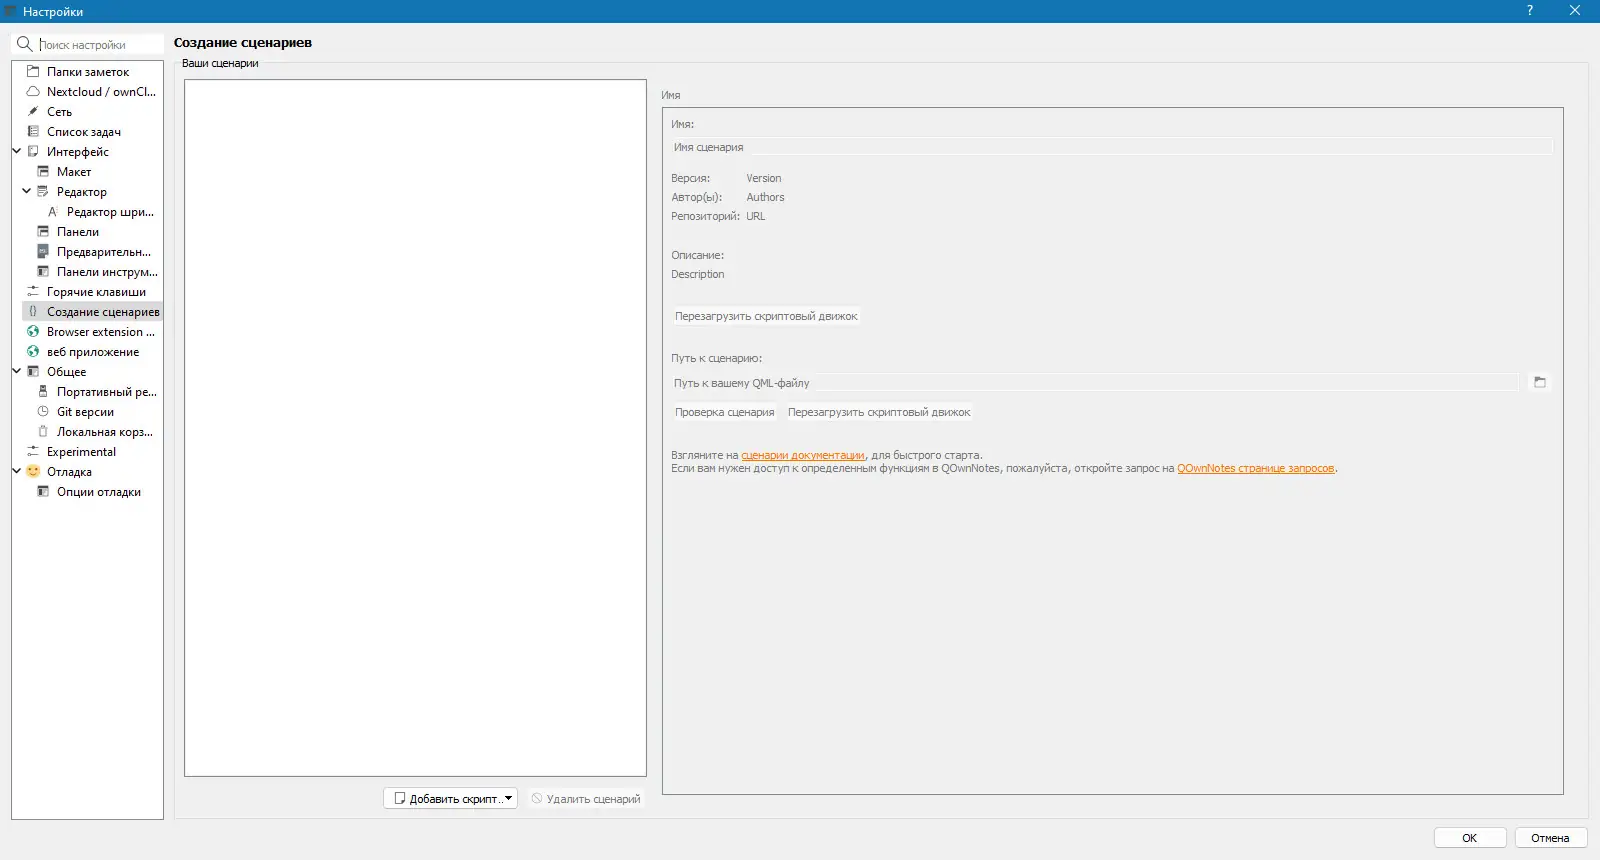Click the Панели инструментов toolbar icon
Screen dimensions: 1600x860
pos(43,272)
